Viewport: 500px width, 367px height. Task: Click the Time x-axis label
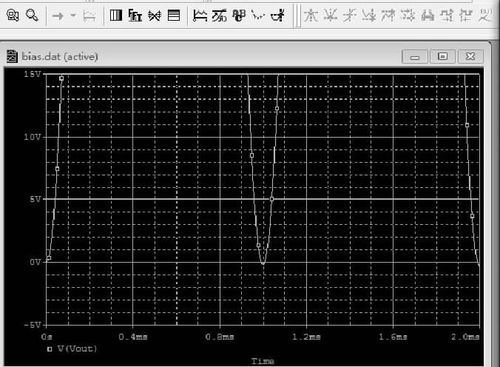tap(263, 361)
